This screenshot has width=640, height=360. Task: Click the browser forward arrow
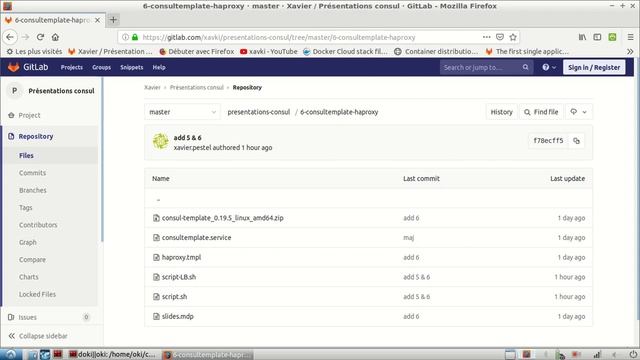tap(25, 37)
